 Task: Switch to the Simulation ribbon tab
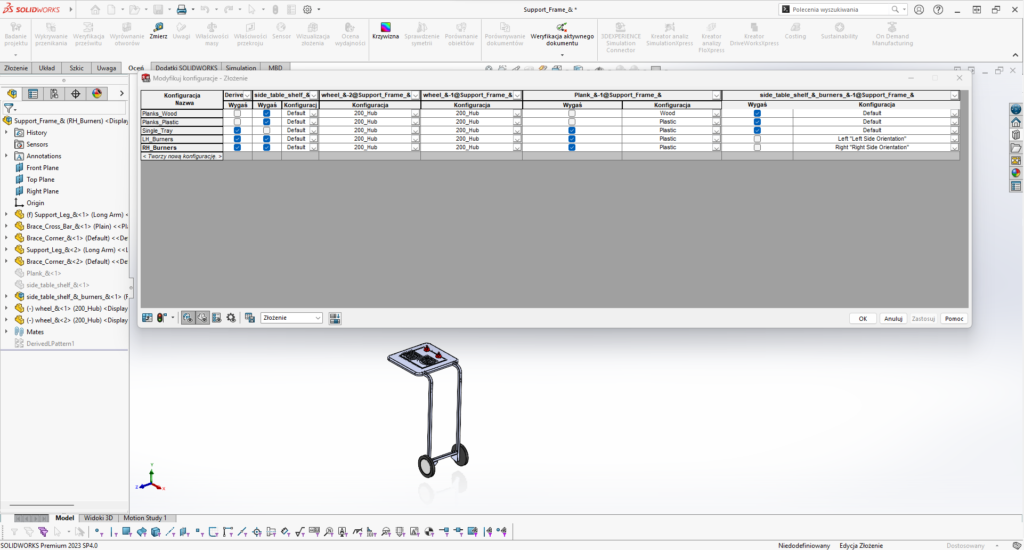[239, 68]
